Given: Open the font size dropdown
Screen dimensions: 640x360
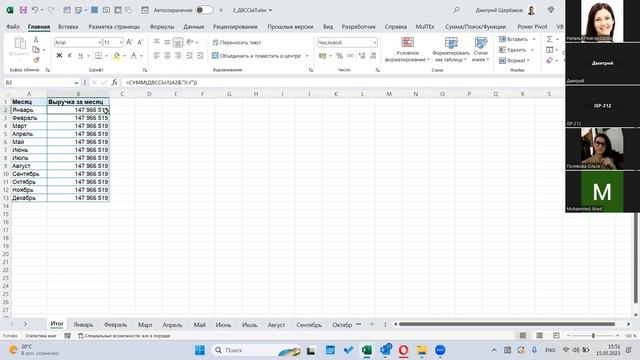Looking at the screenshot, I should click(121, 42).
